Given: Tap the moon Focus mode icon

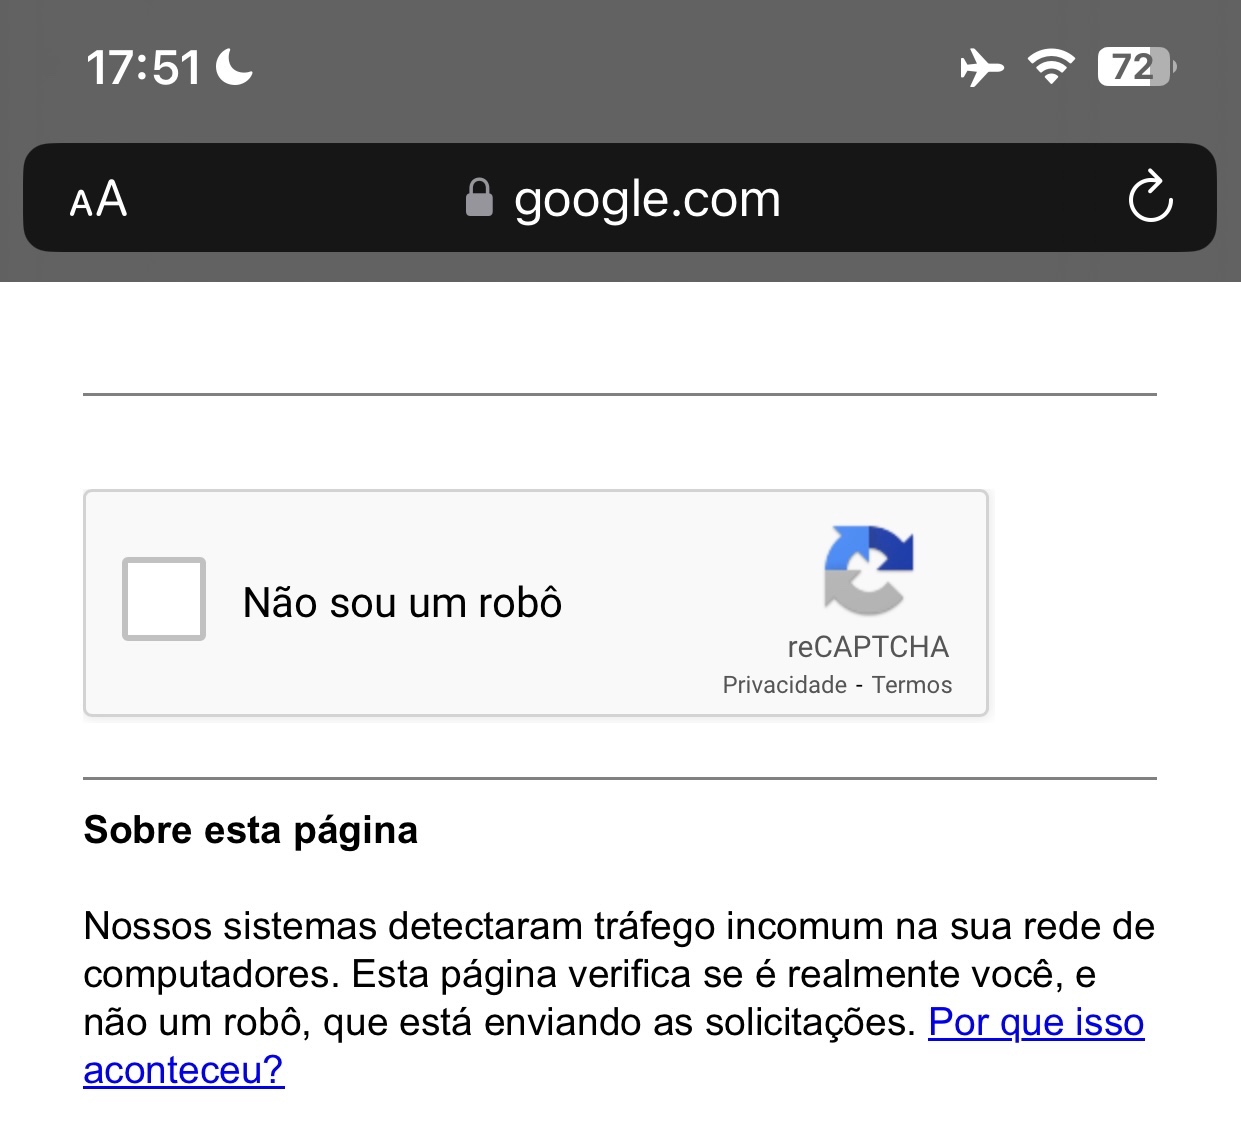Looking at the screenshot, I should click(x=234, y=67).
